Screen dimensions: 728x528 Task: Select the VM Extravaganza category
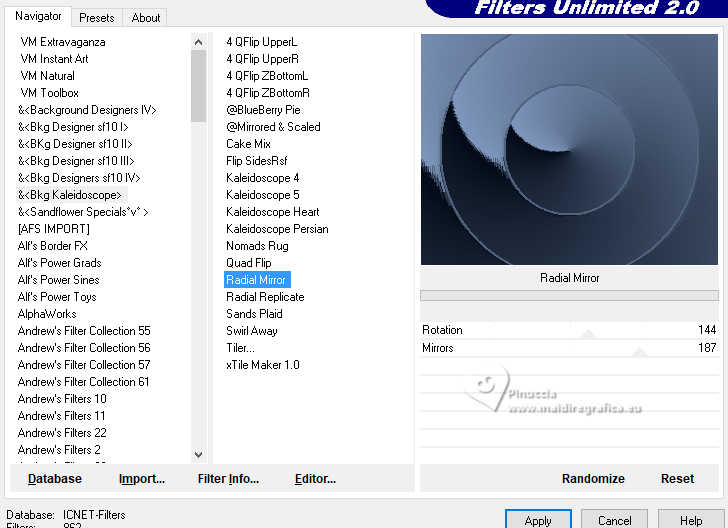click(63, 42)
